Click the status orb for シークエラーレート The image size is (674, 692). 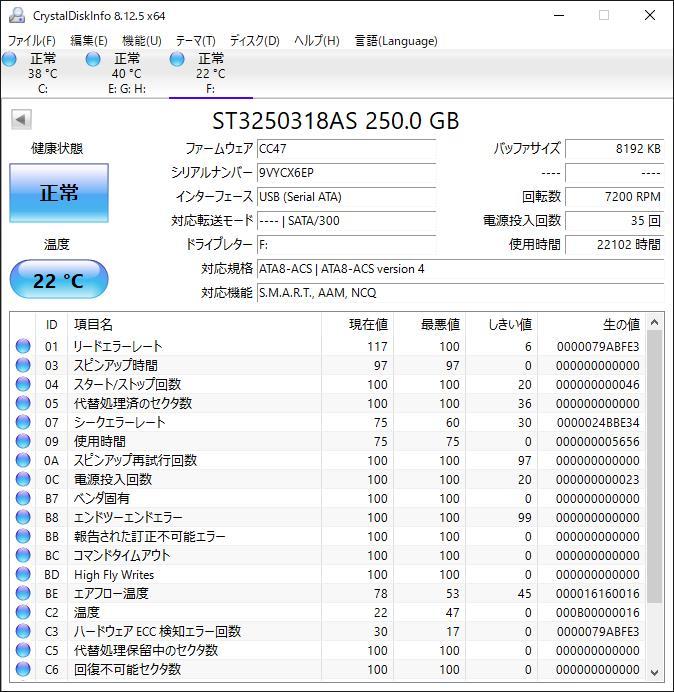click(23, 422)
